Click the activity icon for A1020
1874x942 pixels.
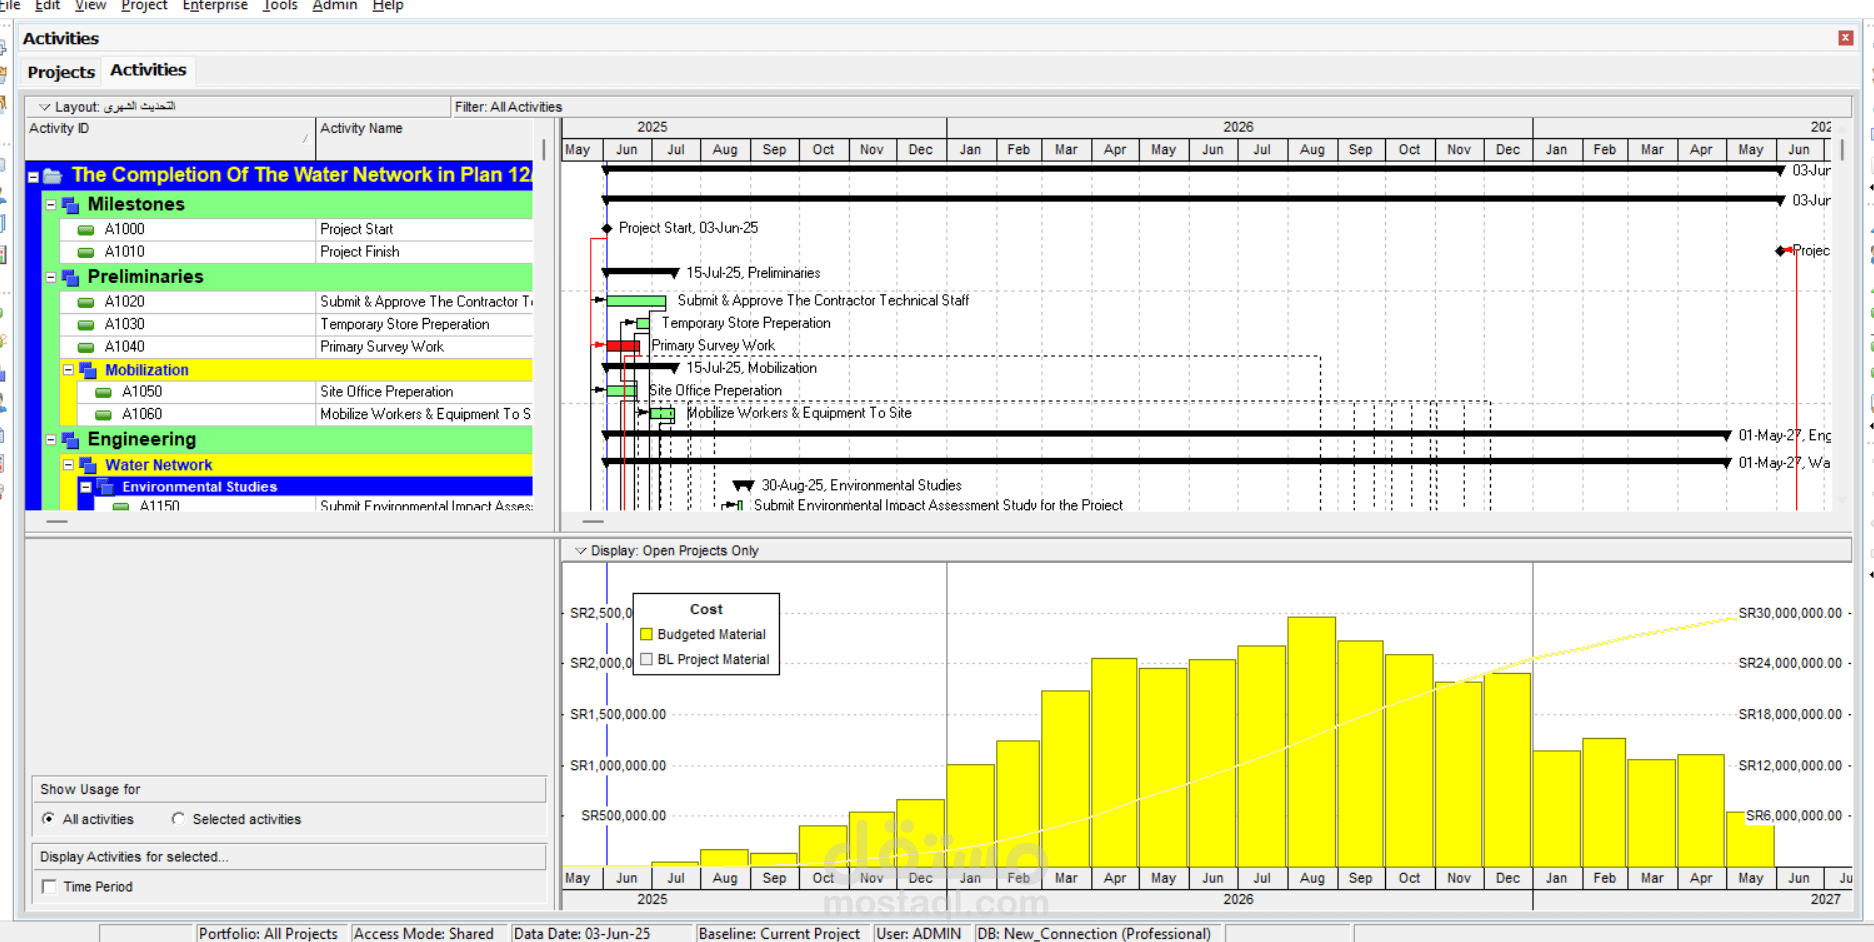click(86, 302)
